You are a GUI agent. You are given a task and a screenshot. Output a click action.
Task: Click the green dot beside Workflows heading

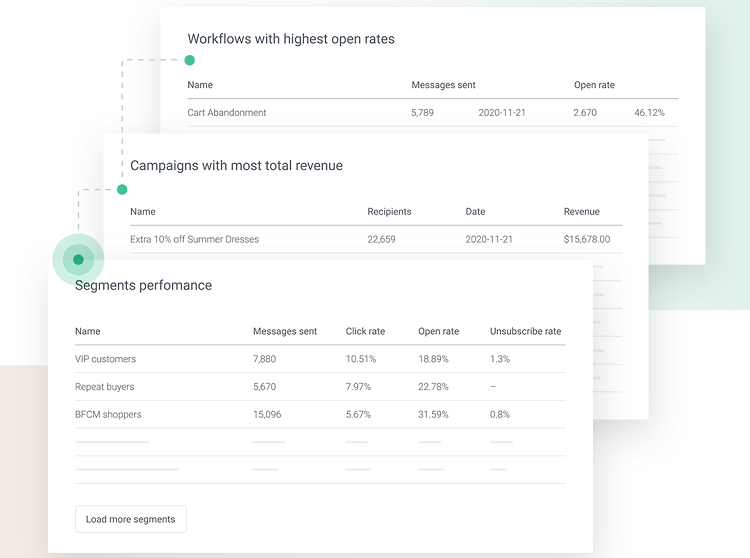(189, 60)
